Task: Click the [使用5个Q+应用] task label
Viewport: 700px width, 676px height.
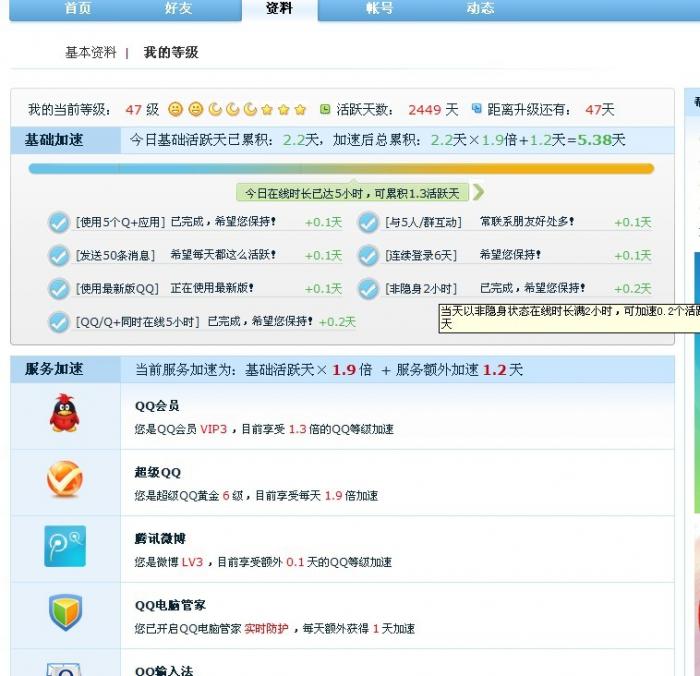Action: (x=121, y=222)
